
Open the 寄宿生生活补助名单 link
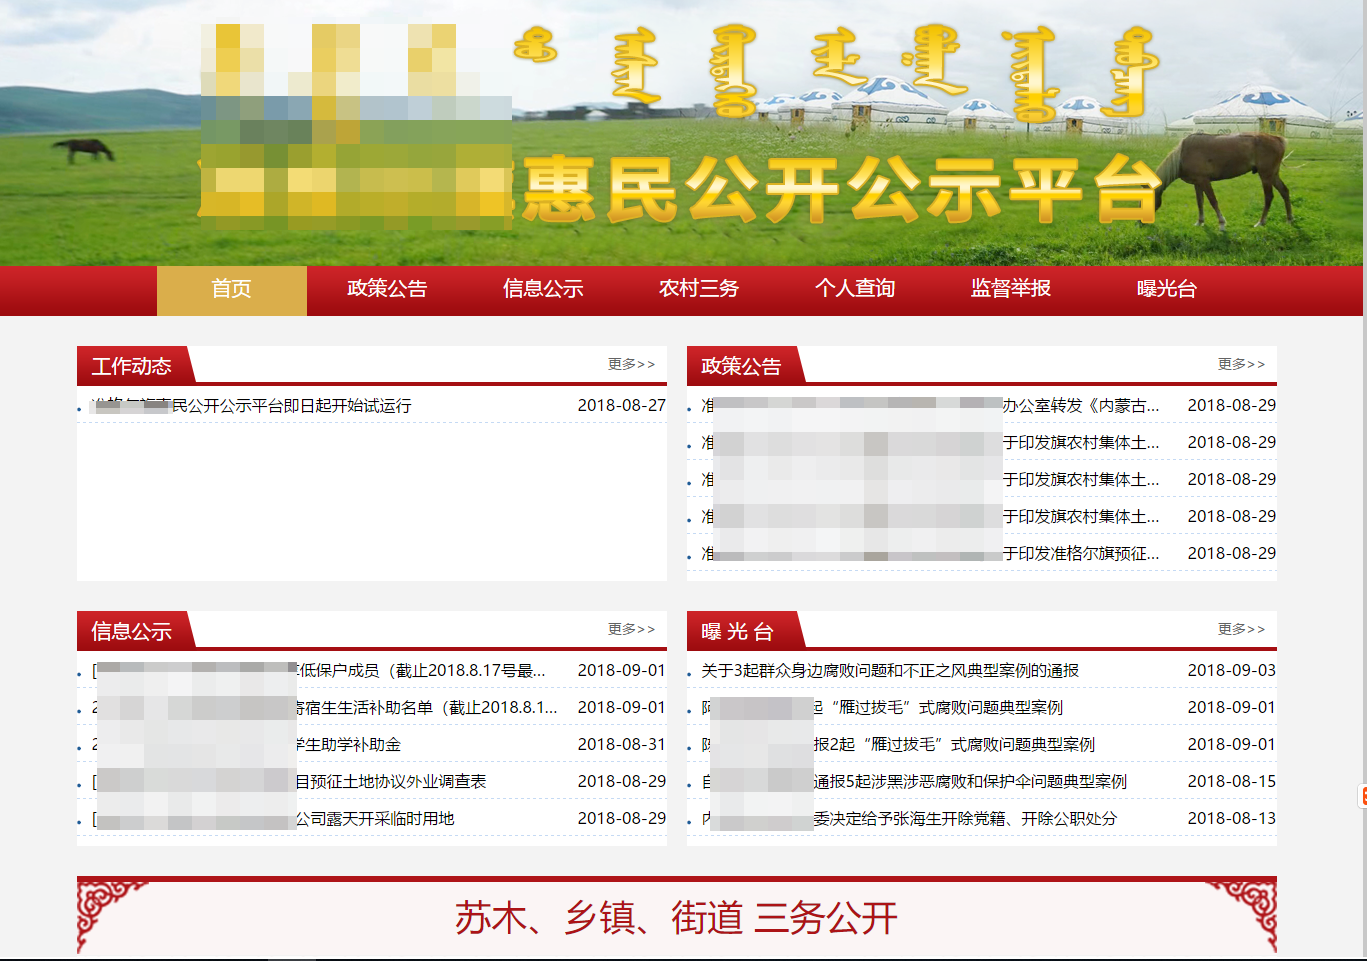click(x=425, y=708)
